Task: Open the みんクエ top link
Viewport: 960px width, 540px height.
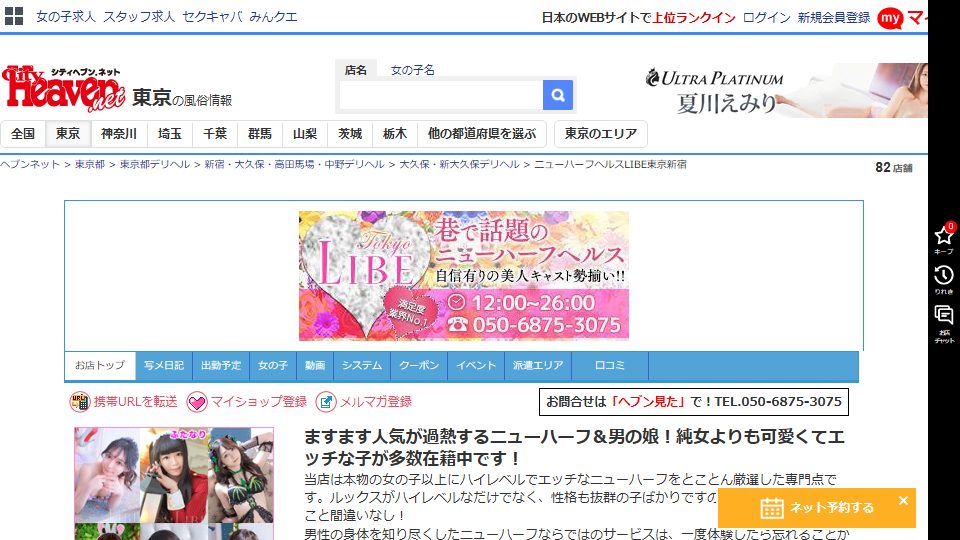Action: [274, 17]
